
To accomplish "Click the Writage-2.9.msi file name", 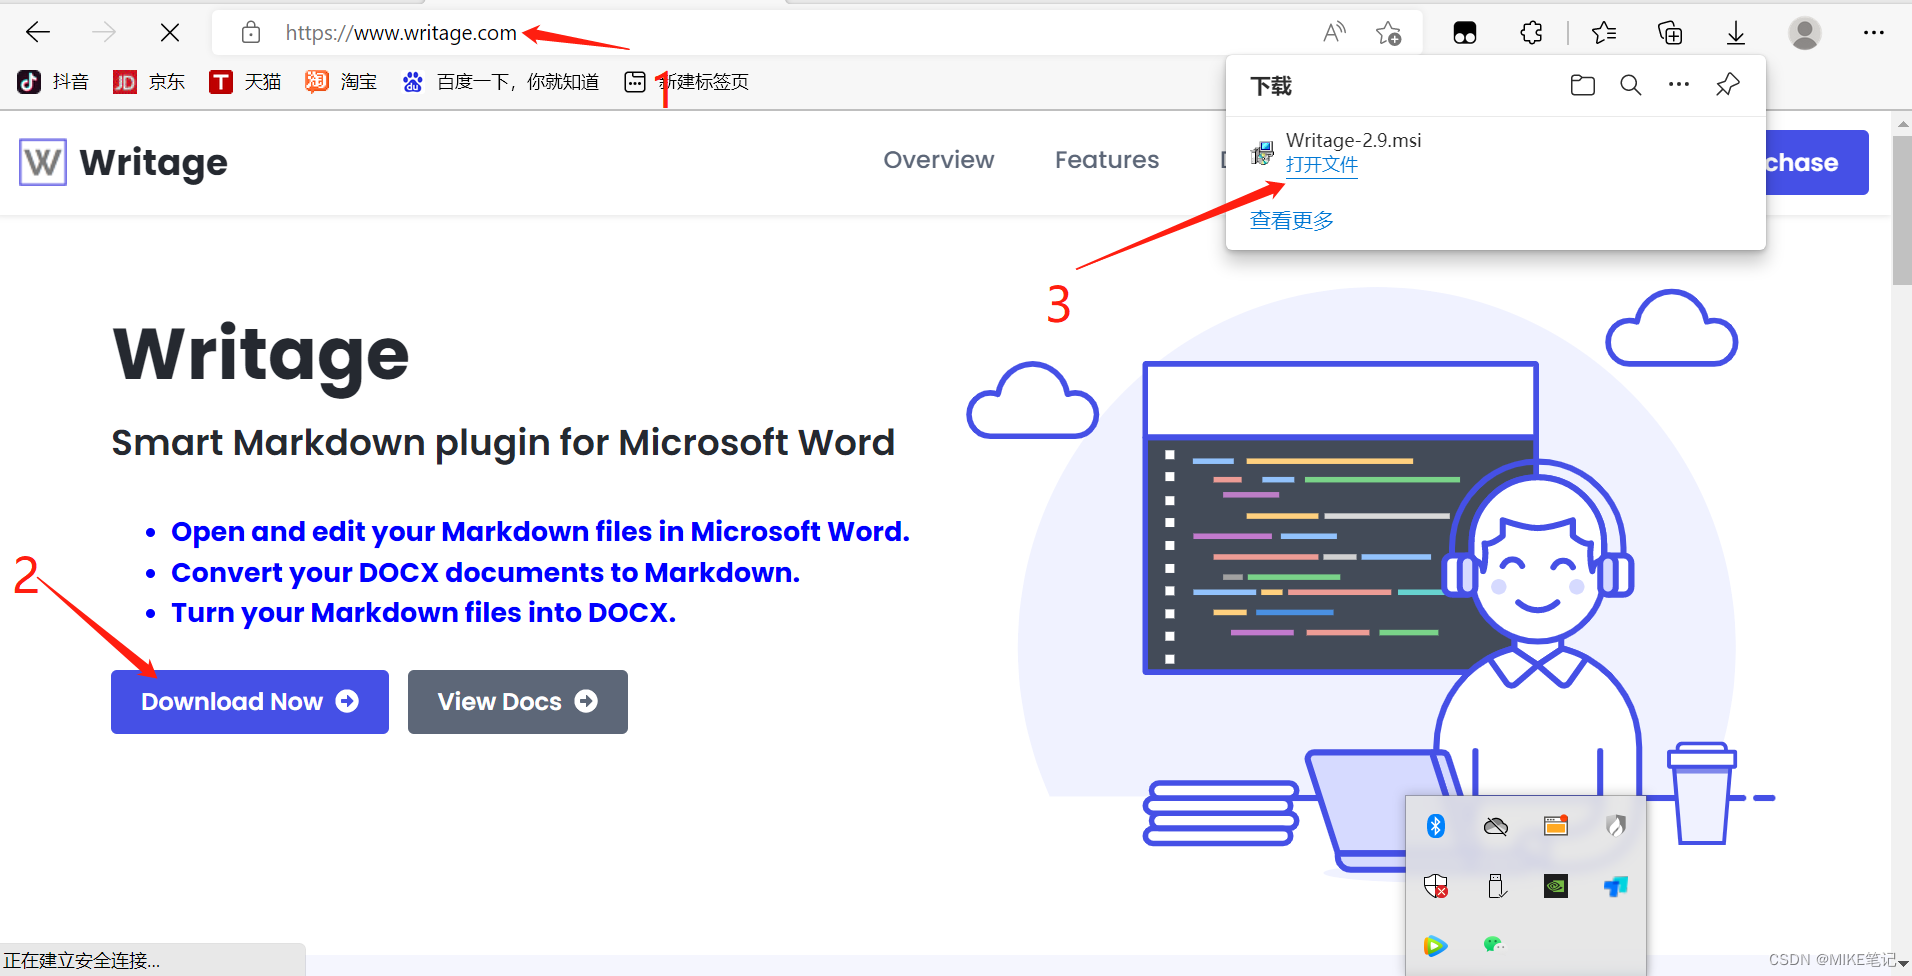I will (1353, 140).
